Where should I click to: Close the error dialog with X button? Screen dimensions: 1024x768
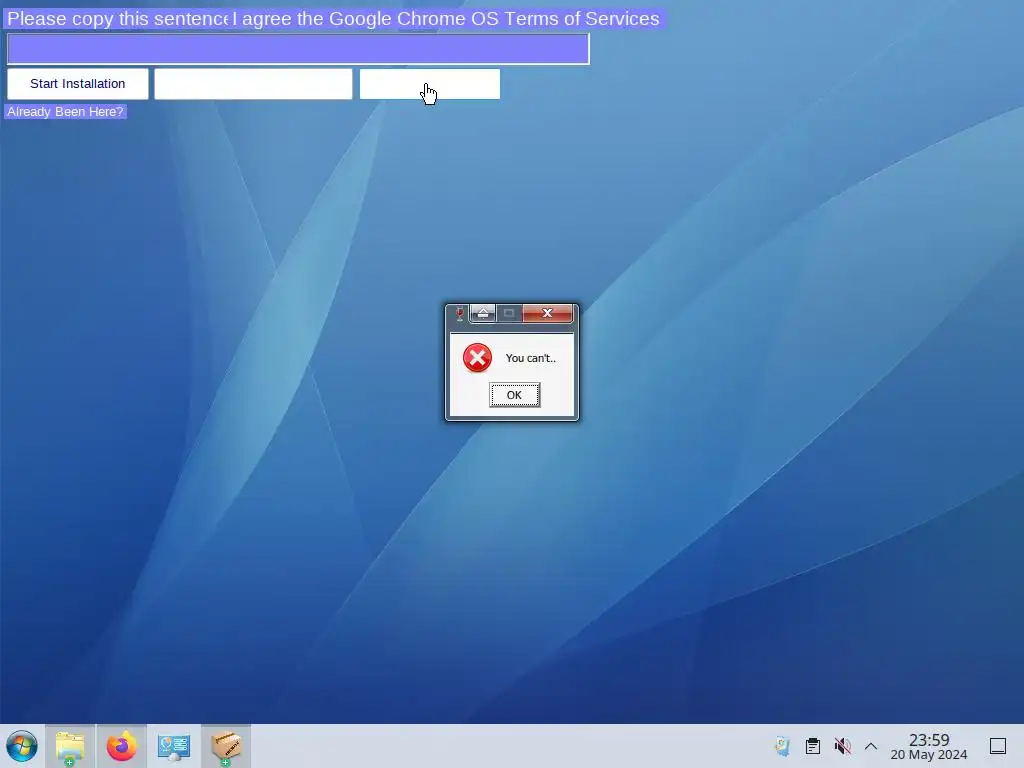click(547, 313)
